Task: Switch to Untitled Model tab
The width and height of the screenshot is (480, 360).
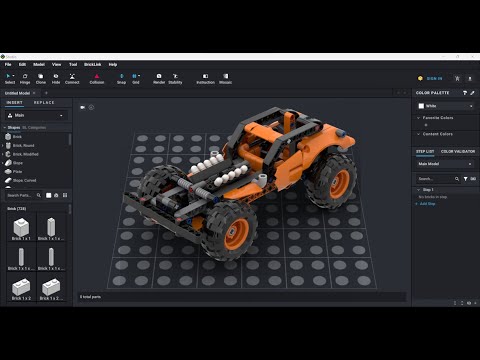Action: pyautogui.click(x=17, y=93)
